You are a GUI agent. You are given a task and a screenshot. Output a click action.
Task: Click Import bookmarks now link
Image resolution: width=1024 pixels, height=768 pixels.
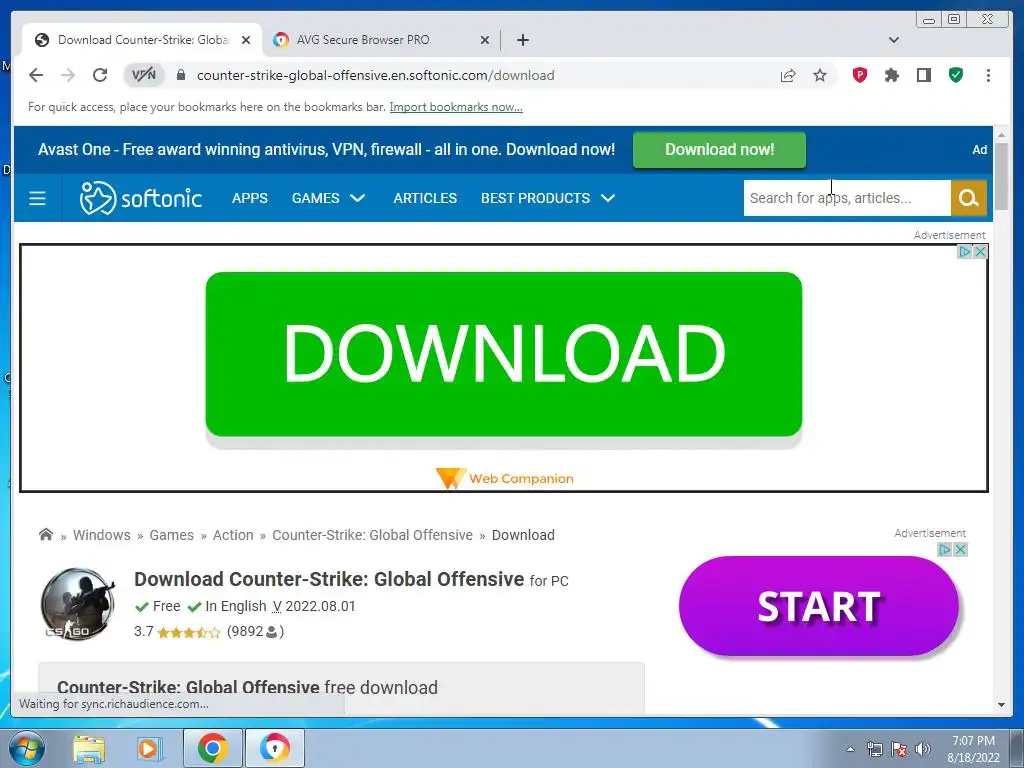pyautogui.click(x=456, y=107)
